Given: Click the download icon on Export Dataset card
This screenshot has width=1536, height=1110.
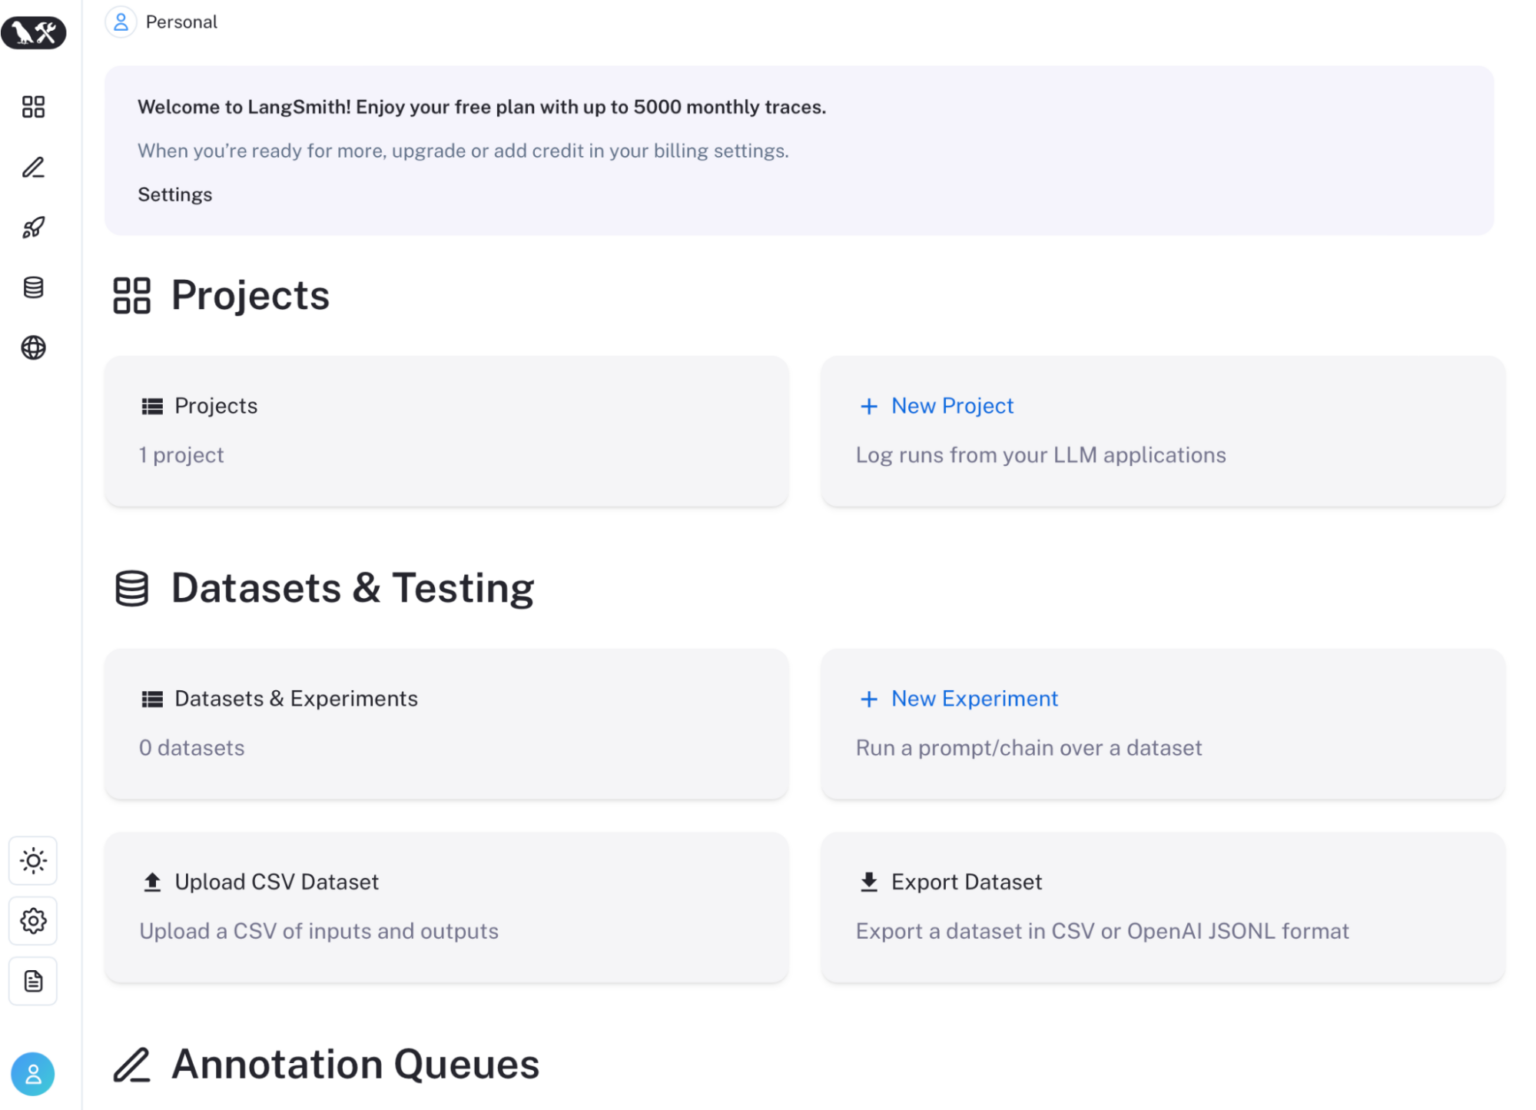Looking at the screenshot, I should pos(868,881).
